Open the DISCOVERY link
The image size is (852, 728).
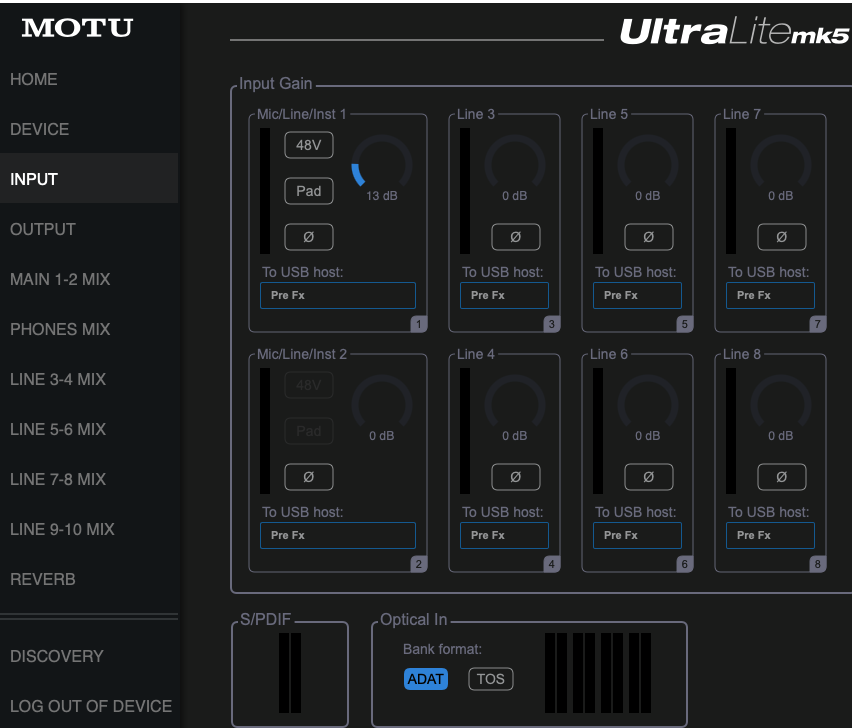click(x=57, y=656)
